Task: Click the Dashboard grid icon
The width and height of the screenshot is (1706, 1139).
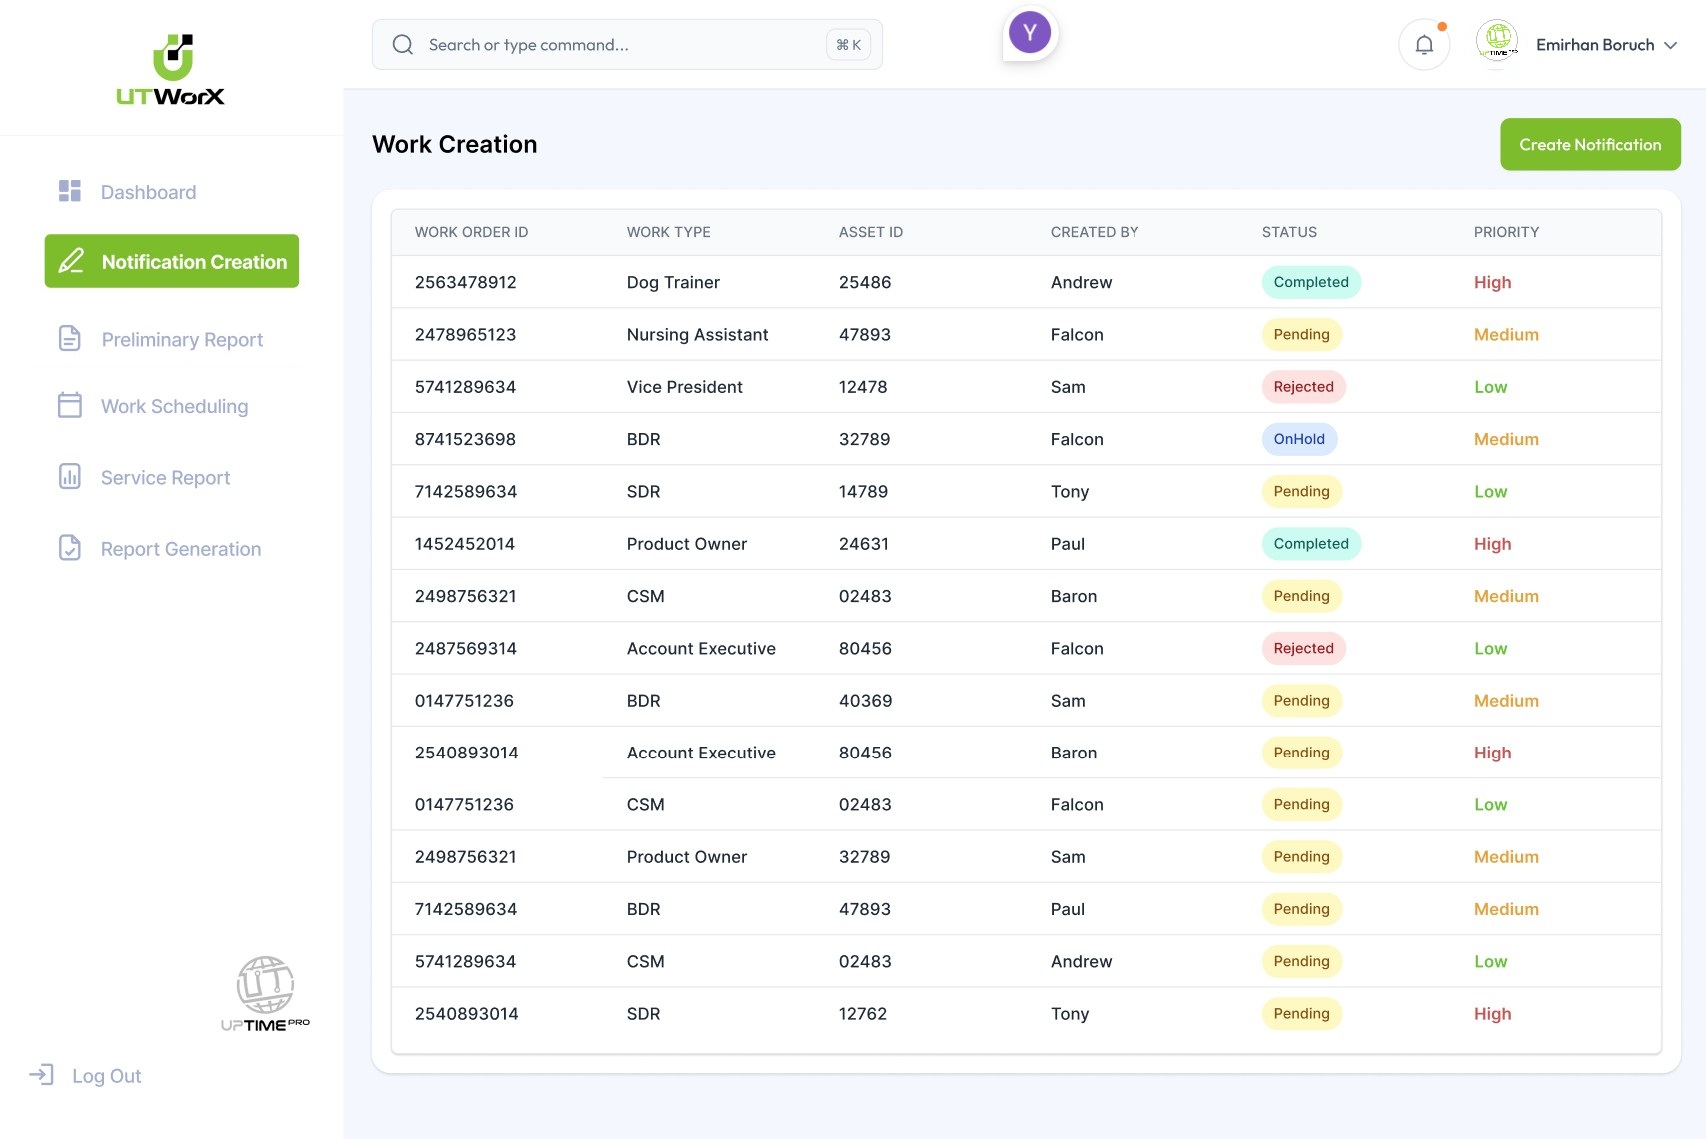Action: [70, 191]
